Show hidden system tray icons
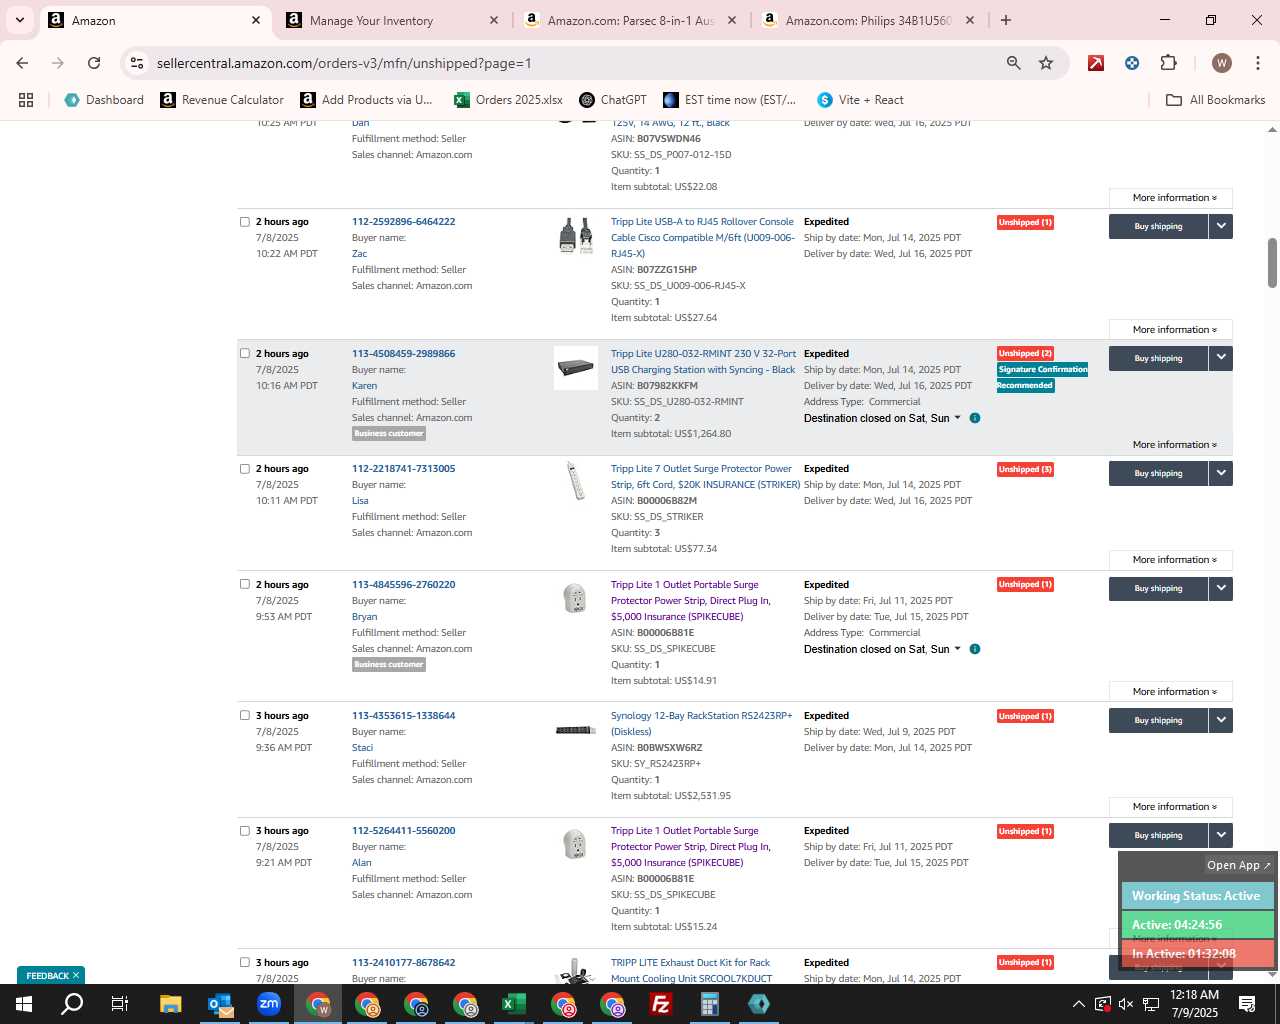 pyautogui.click(x=1078, y=1004)
